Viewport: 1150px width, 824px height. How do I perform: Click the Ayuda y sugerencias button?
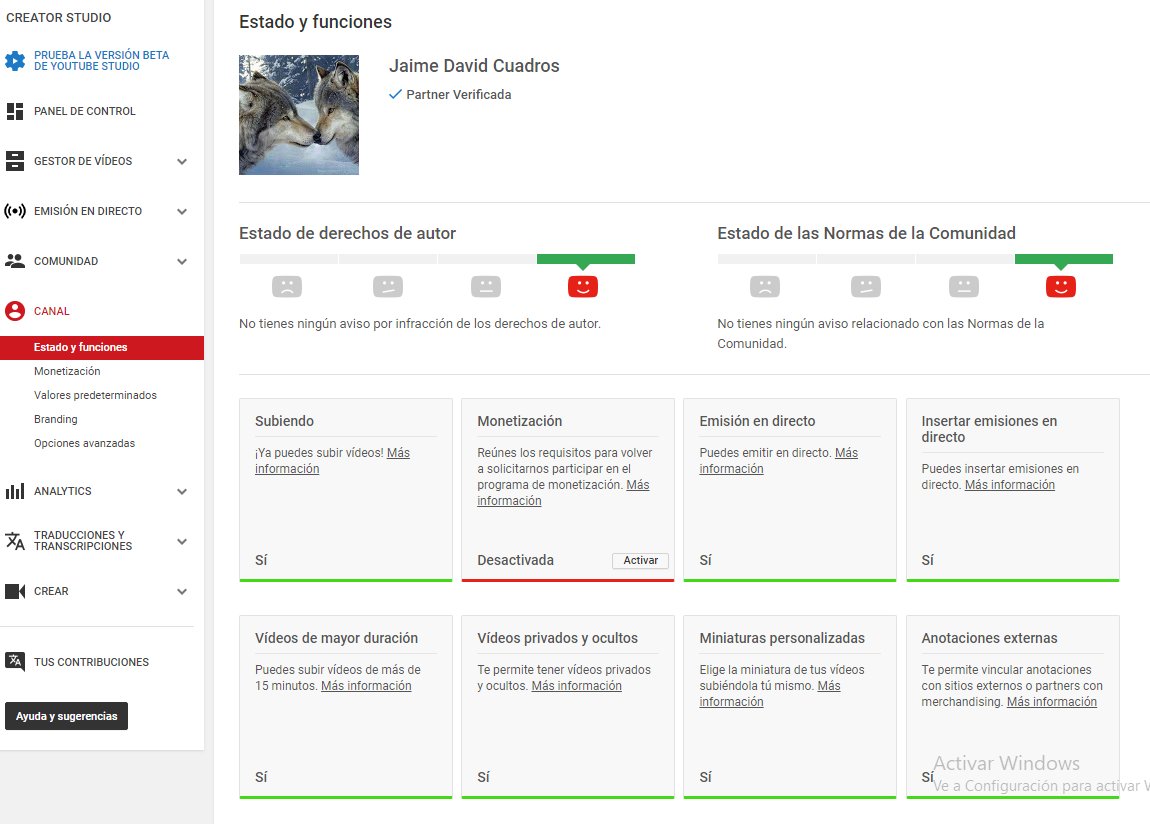tap(67, 716)
